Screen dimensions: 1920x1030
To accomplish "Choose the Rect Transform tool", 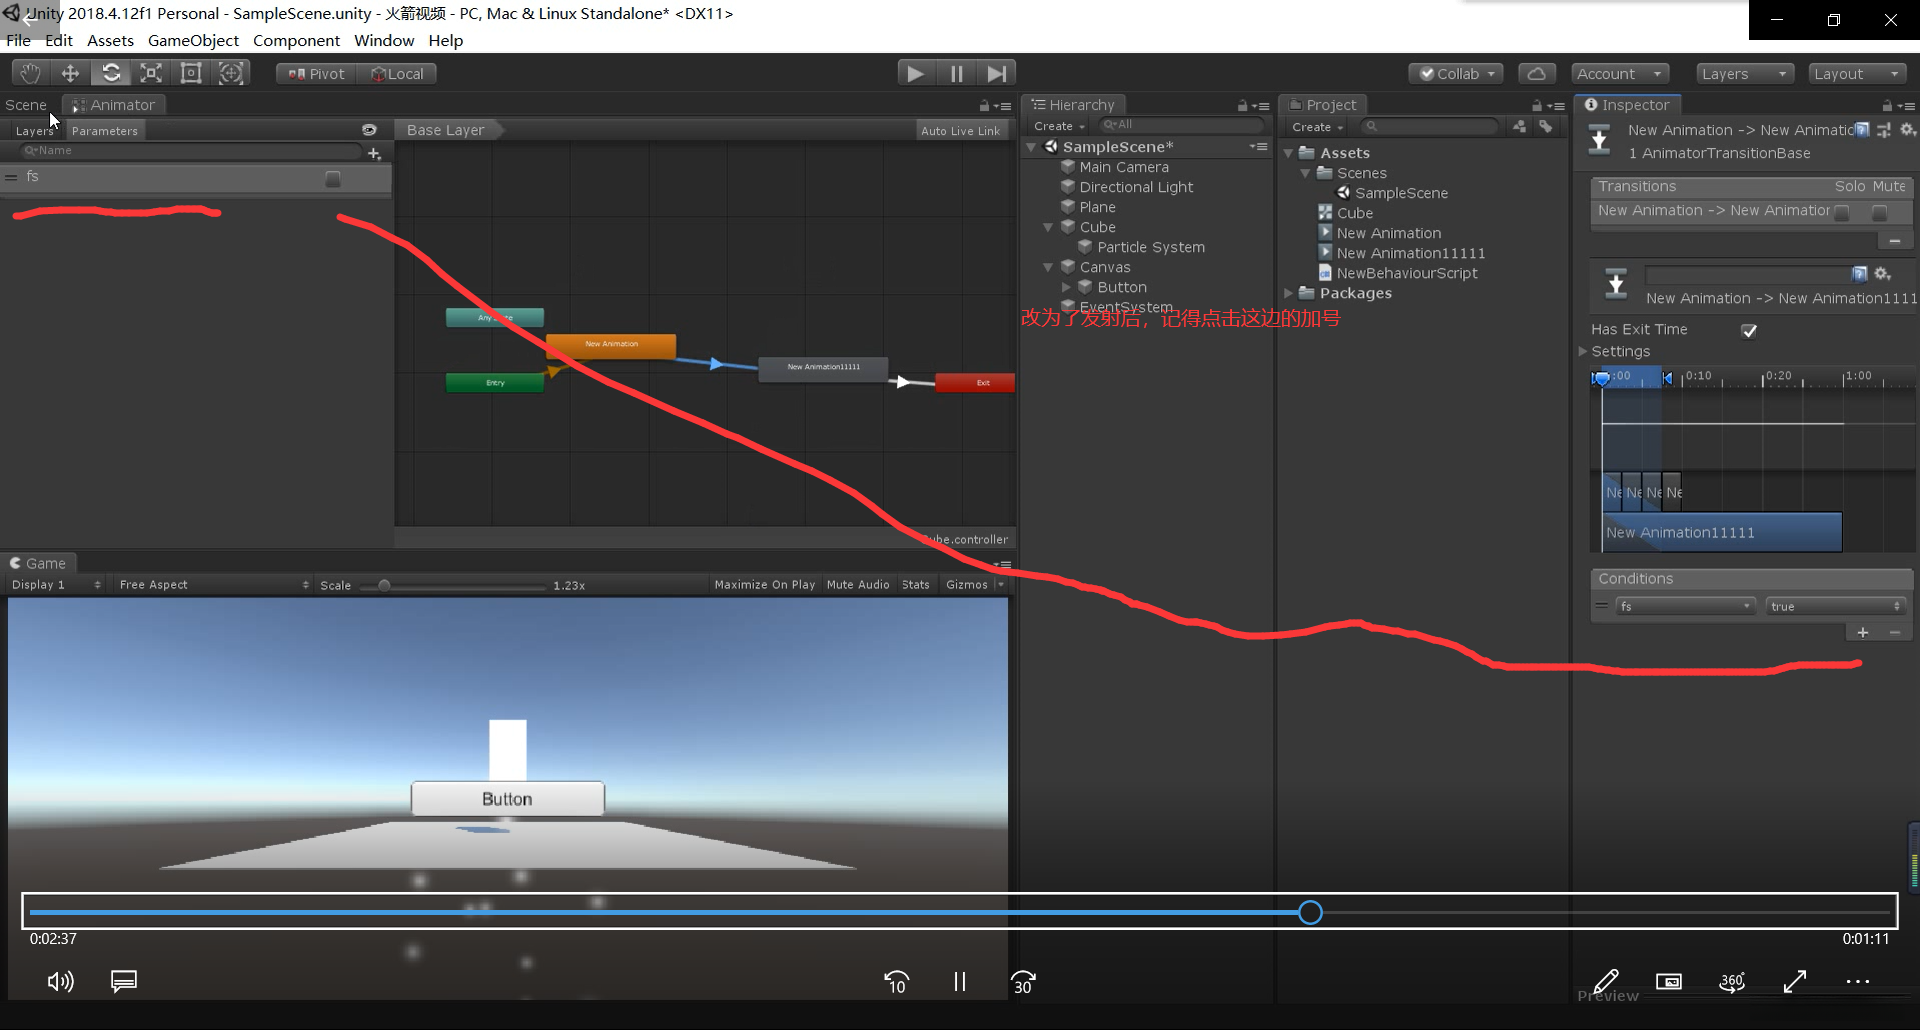I will pos(191,73).
